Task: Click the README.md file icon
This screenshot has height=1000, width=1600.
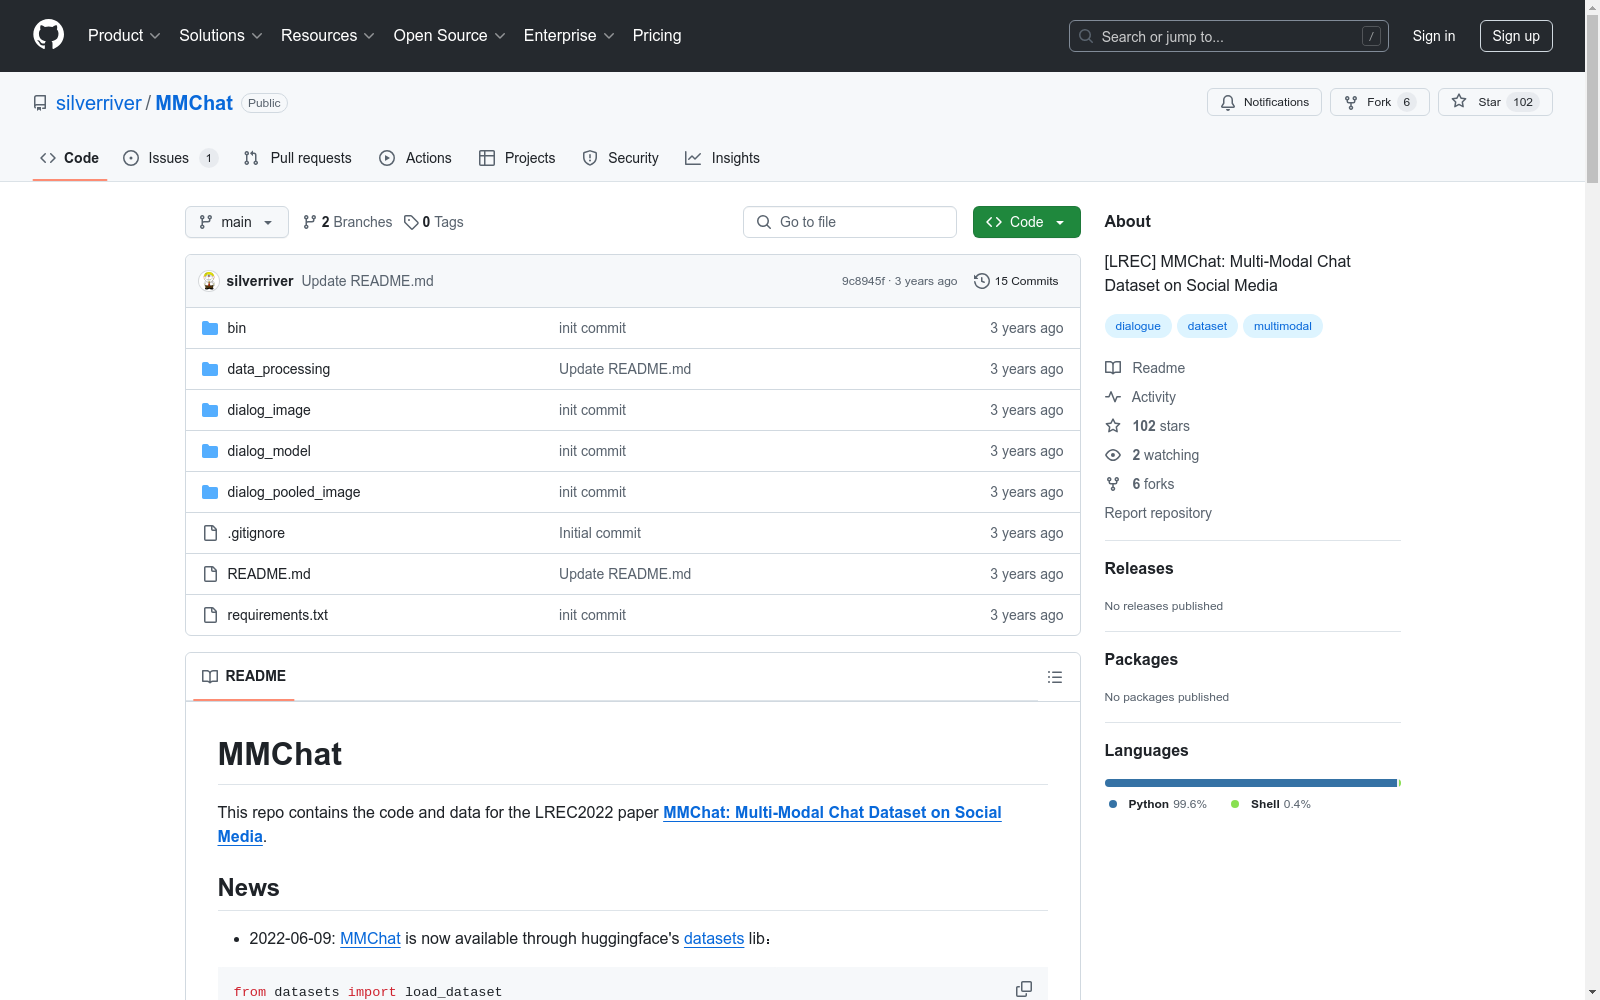Action: click(210, 574)
